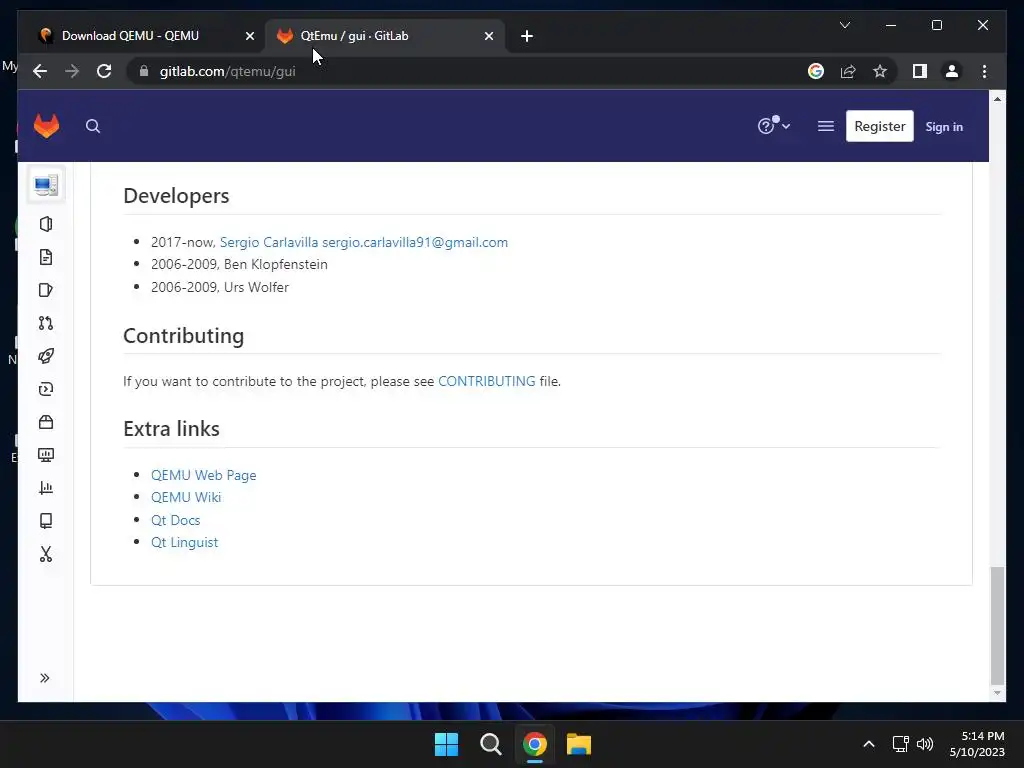Go to GitLab home via fox logo
Viewport: 1024px width, 768px height.
(x=46, y=126)
